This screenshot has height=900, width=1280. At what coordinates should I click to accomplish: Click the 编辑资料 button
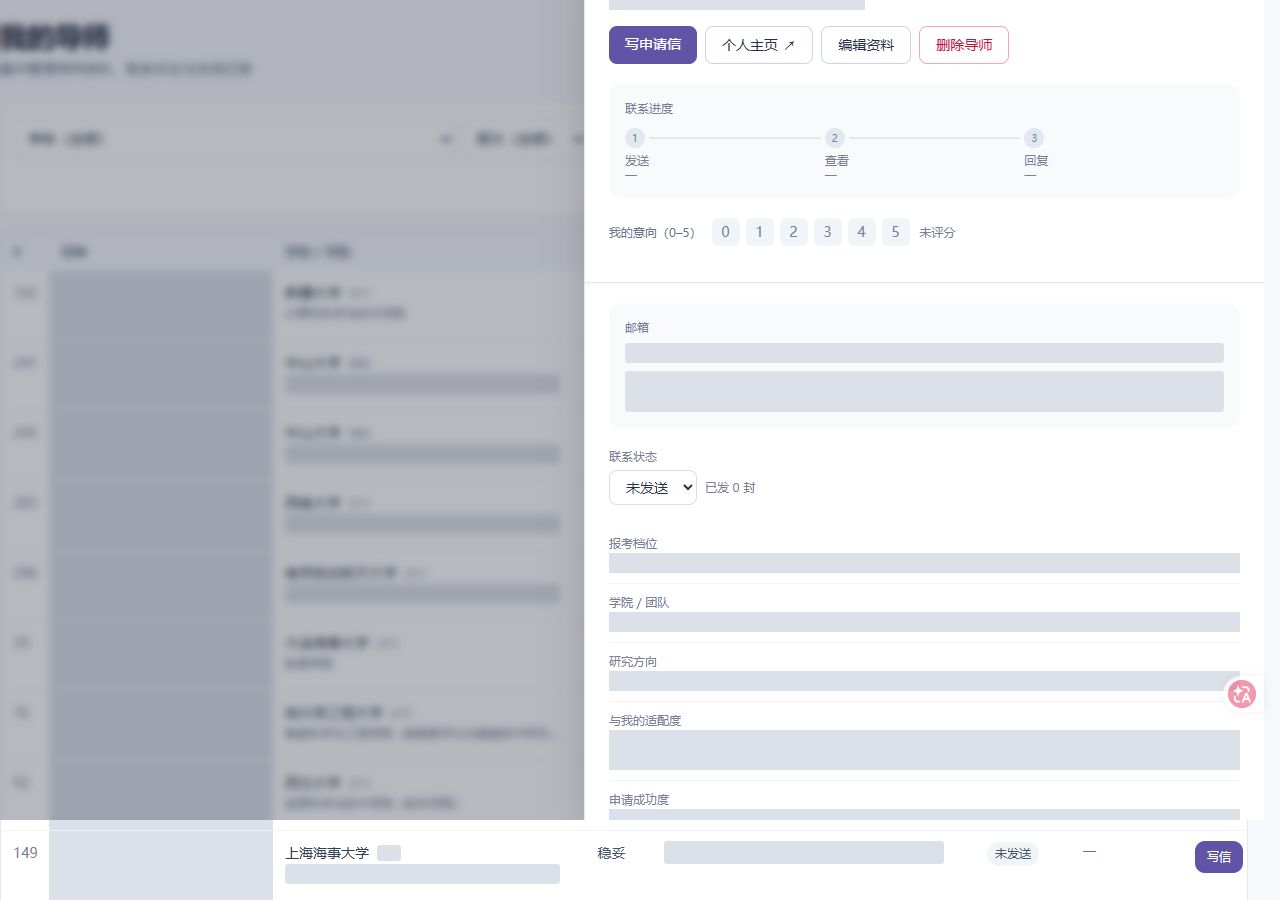click(866, 45)
